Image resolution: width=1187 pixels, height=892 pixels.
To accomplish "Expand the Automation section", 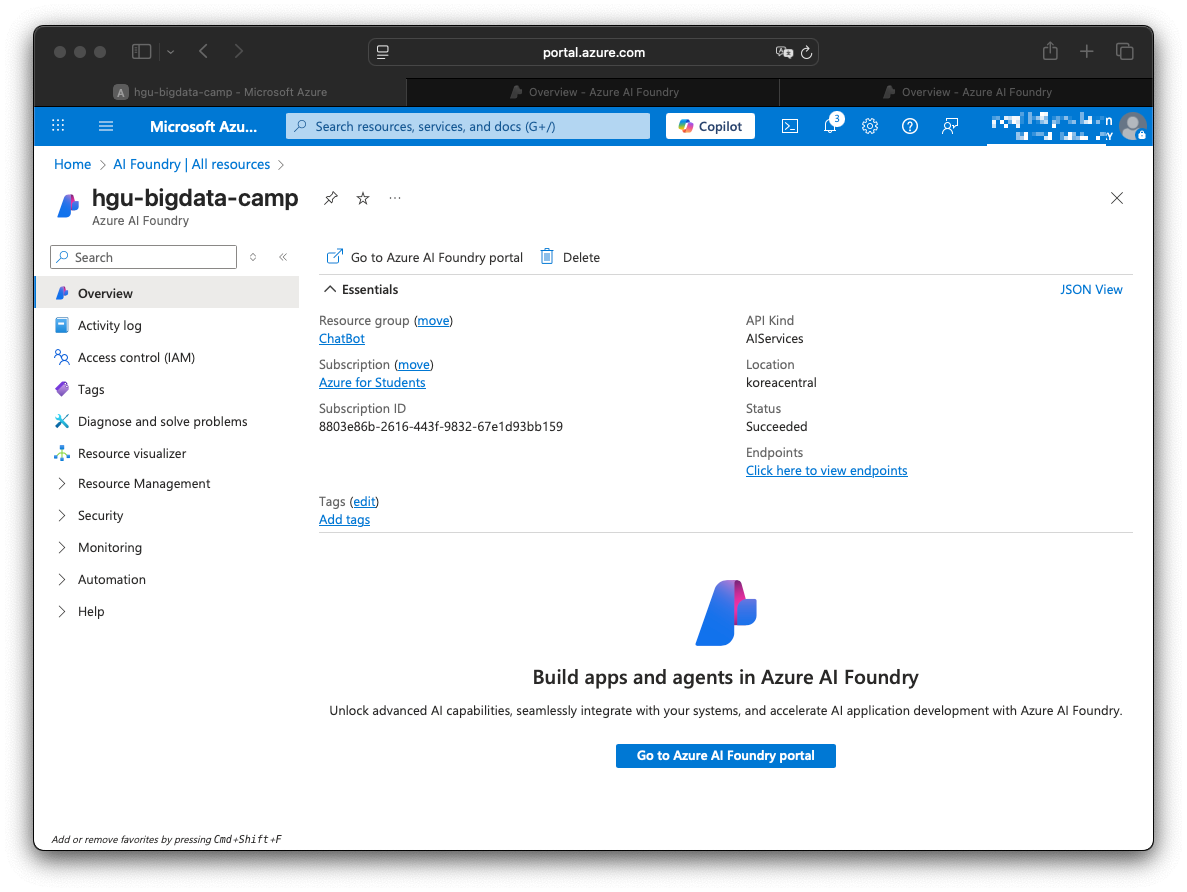I will (x=62, y=579).
